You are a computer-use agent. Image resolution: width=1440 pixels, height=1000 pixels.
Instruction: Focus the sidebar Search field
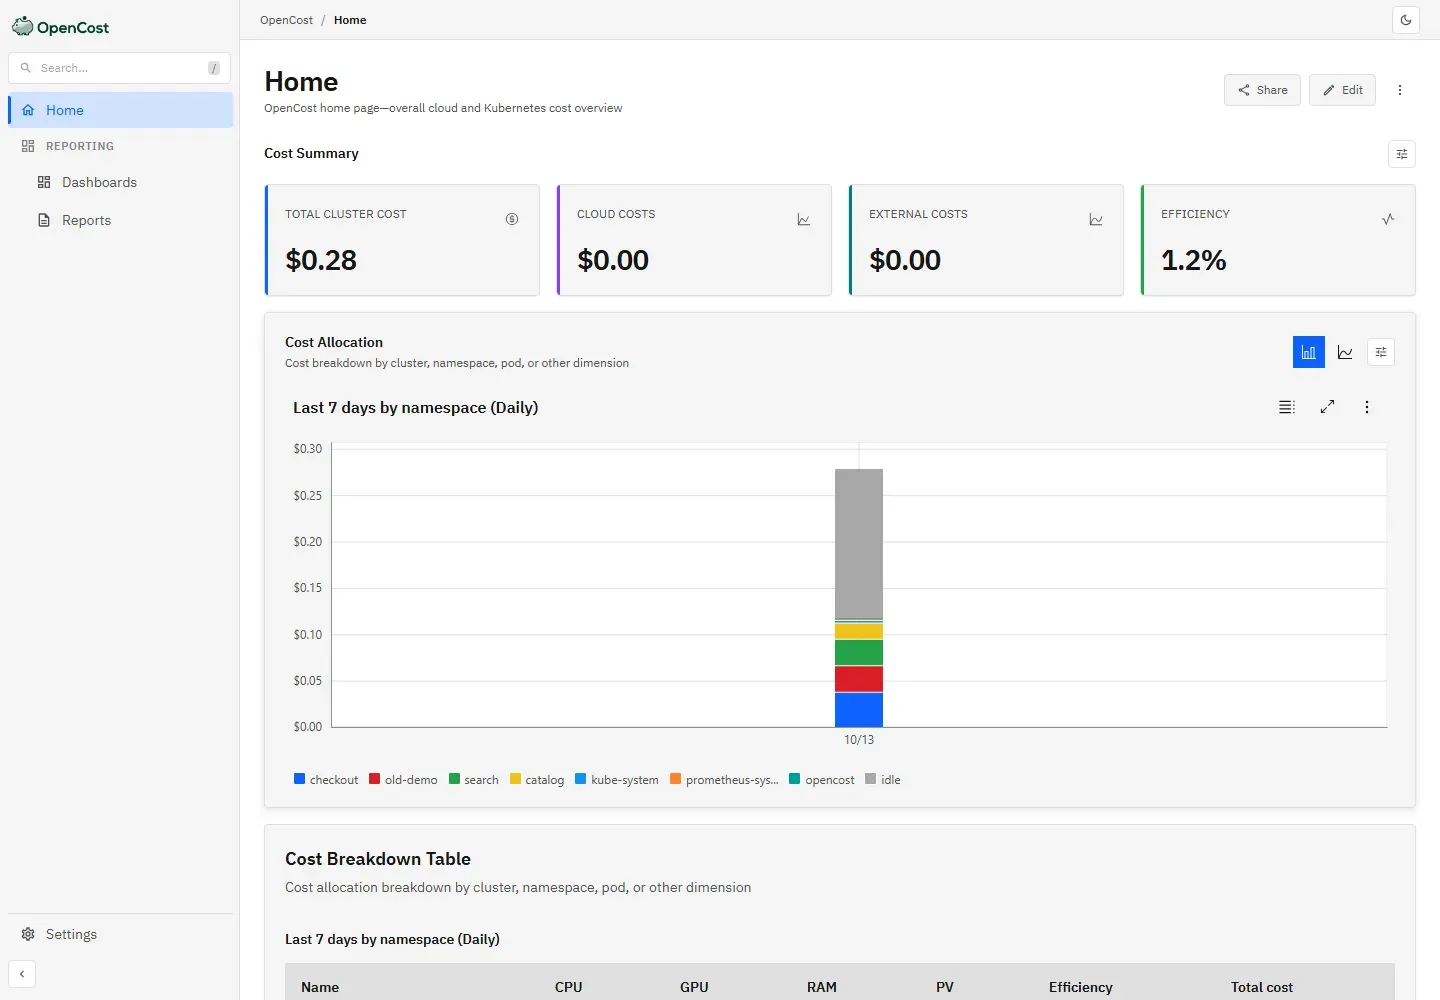click(119, 68)
